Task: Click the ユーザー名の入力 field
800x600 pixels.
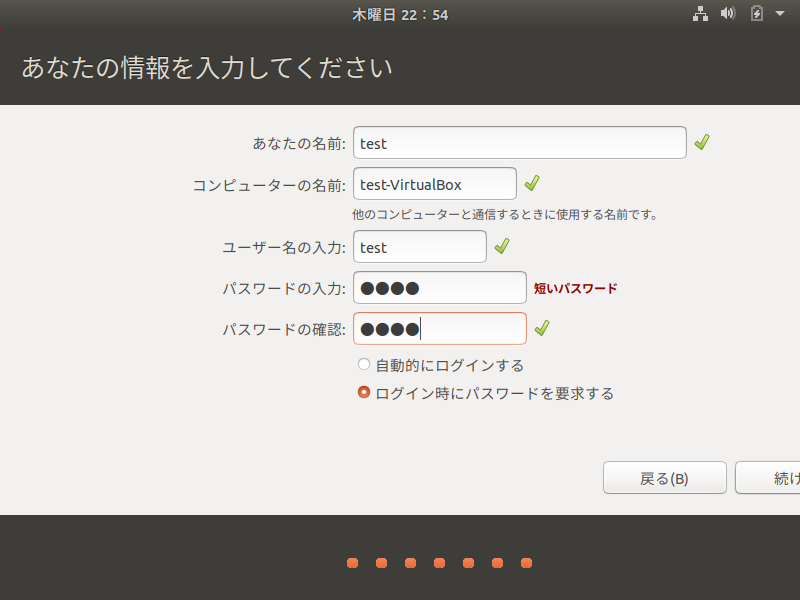Action: pos(419,247)
